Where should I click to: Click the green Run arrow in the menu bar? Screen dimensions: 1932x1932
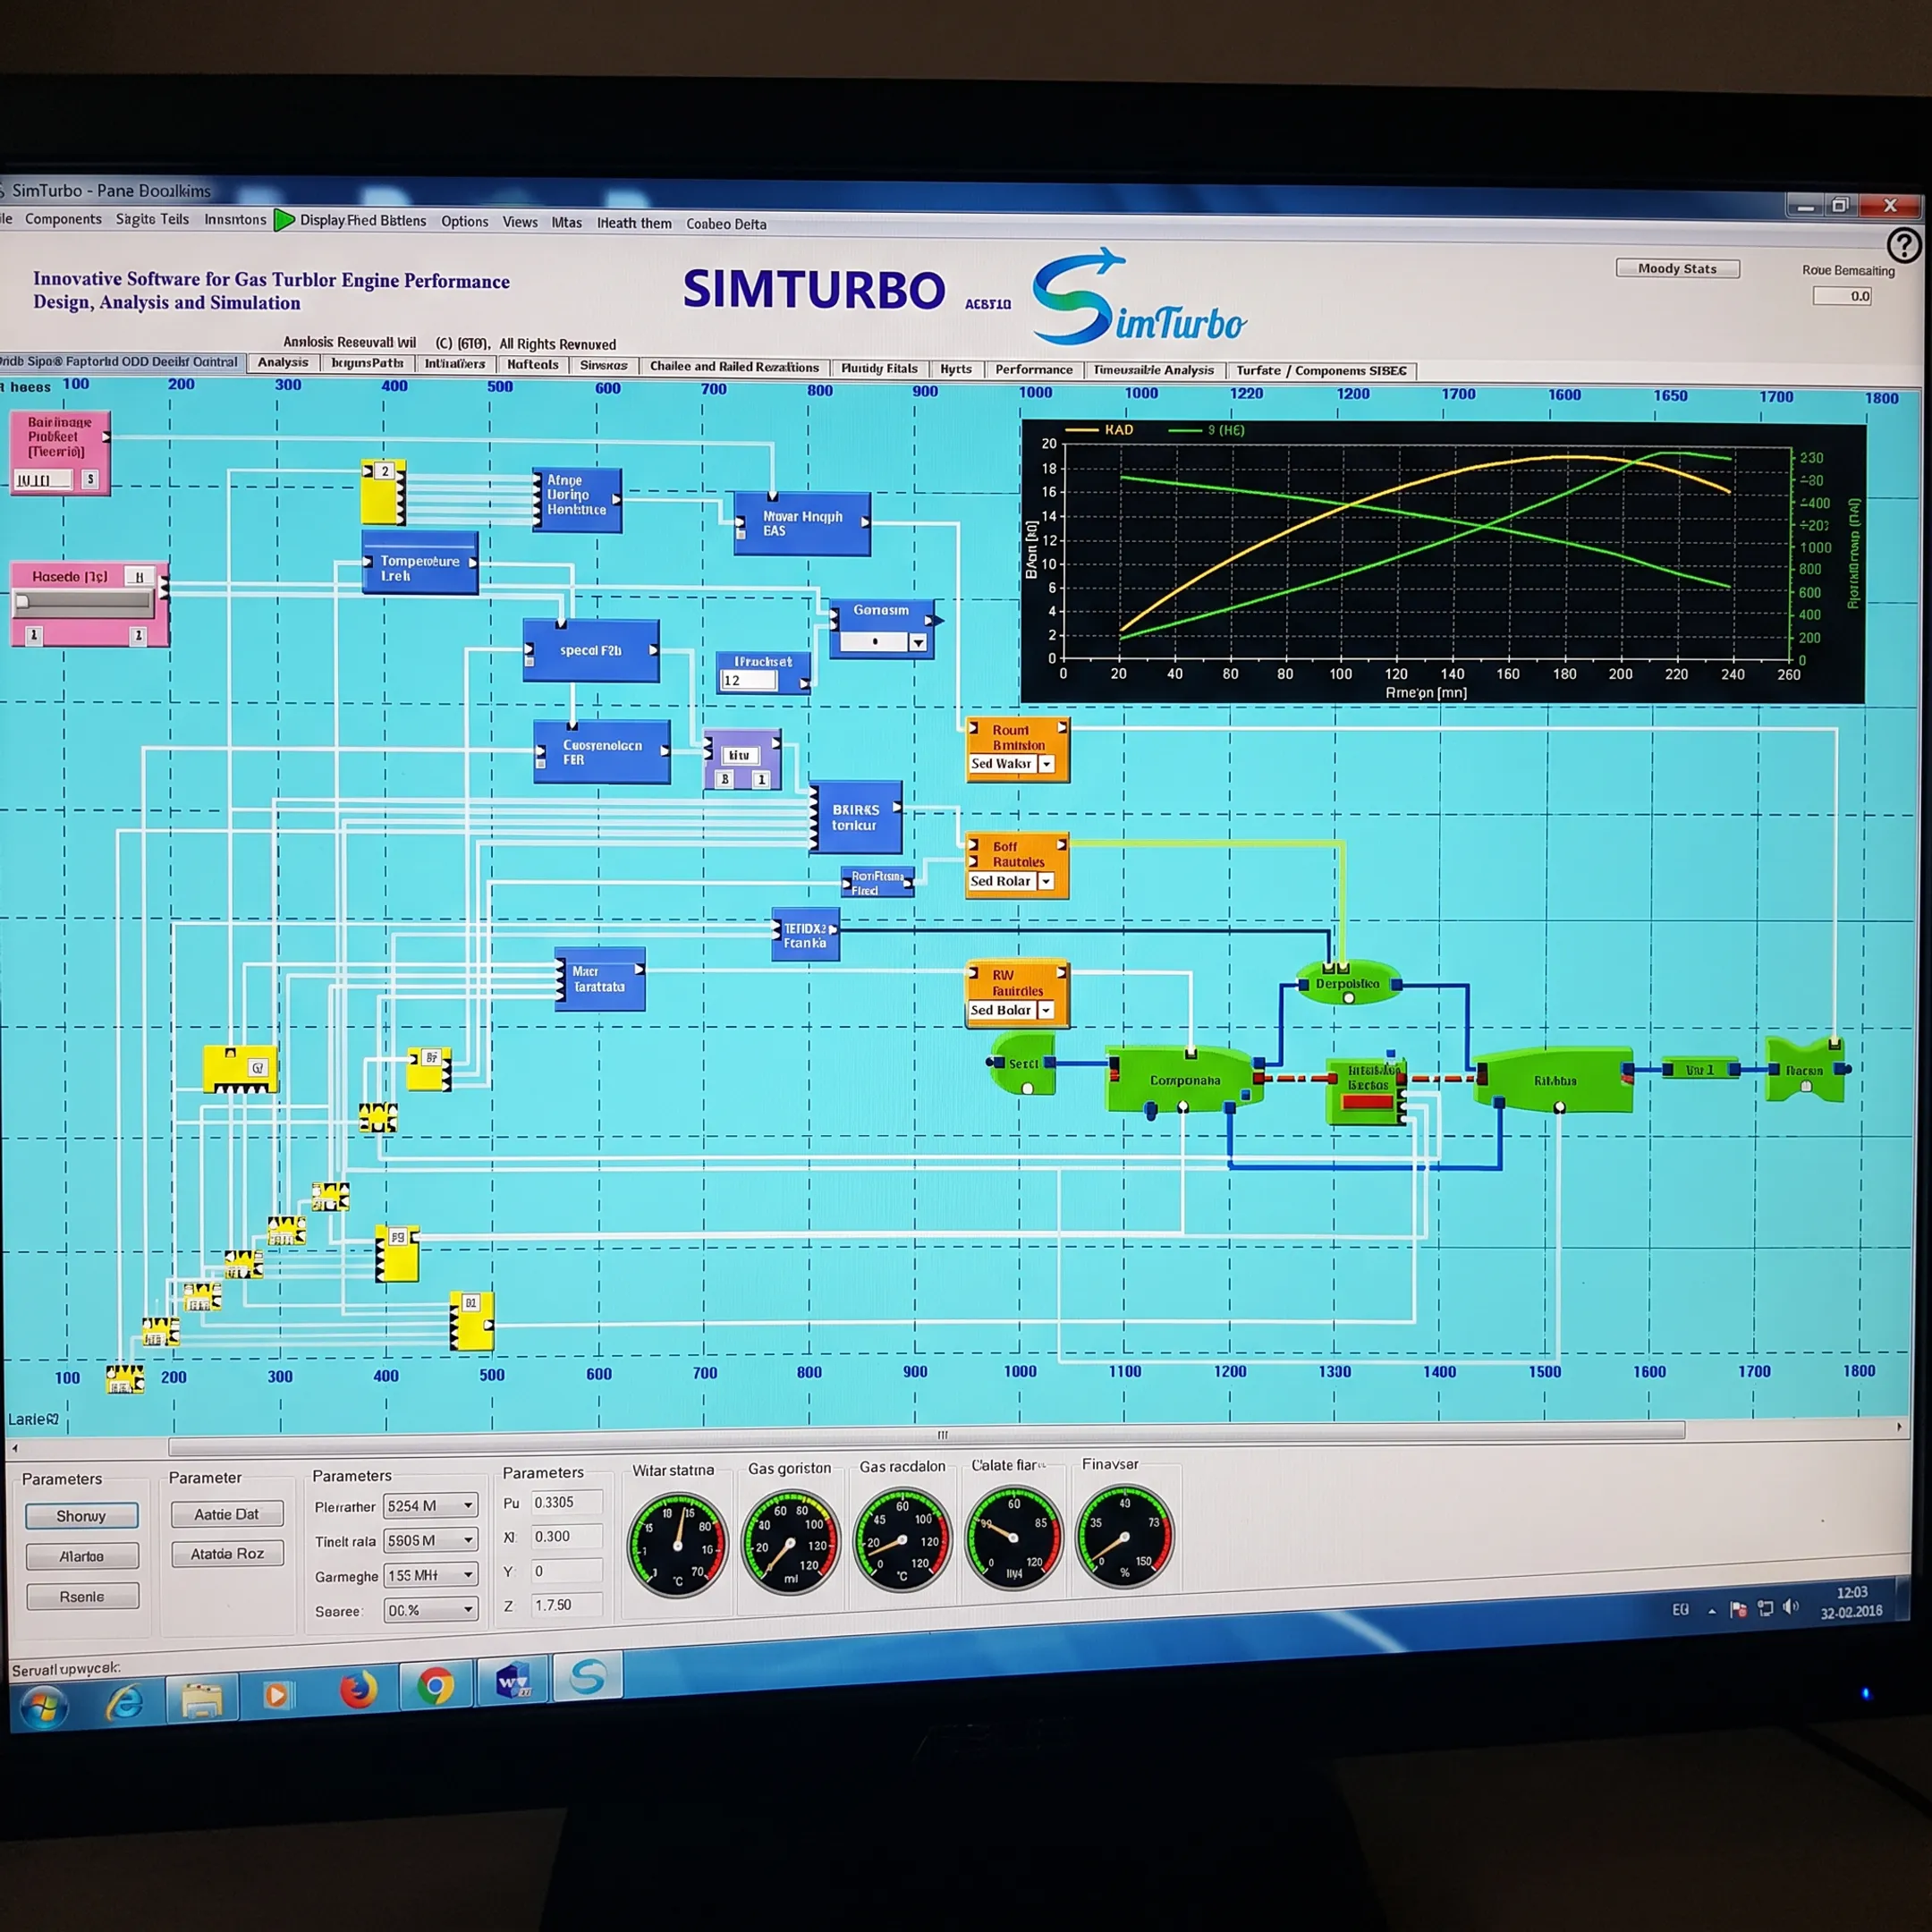tap(284, 220)
